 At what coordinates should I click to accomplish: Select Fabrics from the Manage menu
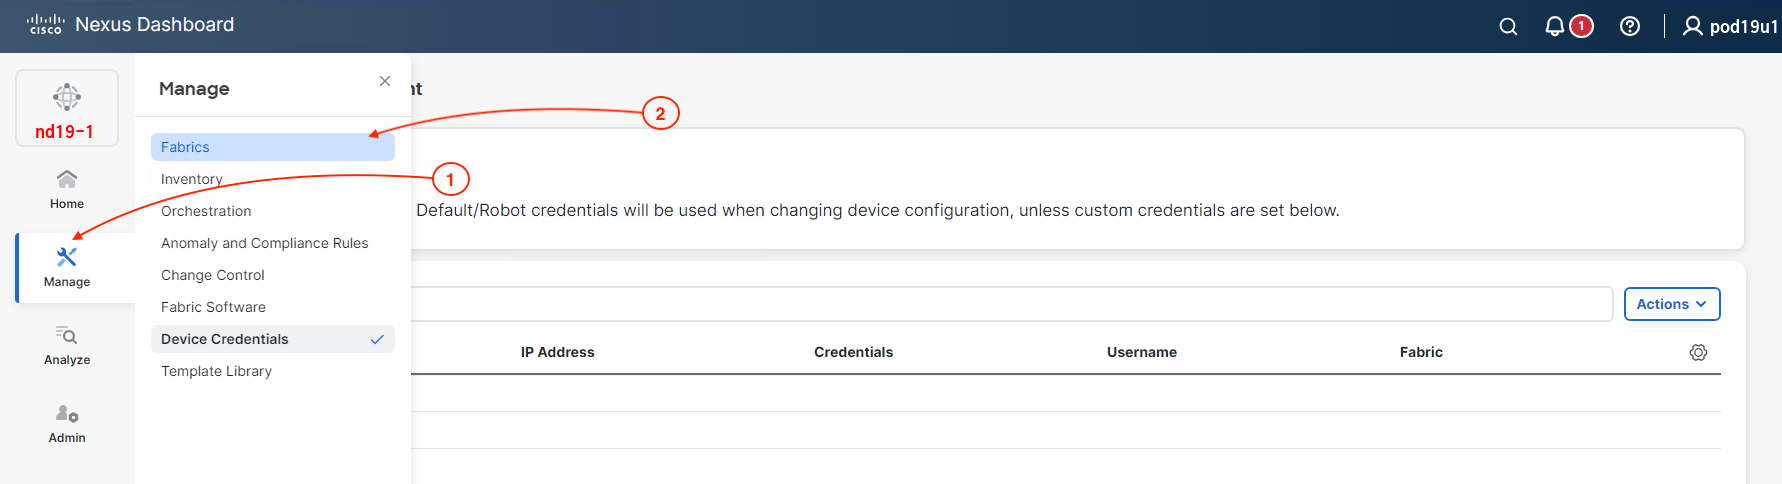pyautogui.click(x=186, y=147)
